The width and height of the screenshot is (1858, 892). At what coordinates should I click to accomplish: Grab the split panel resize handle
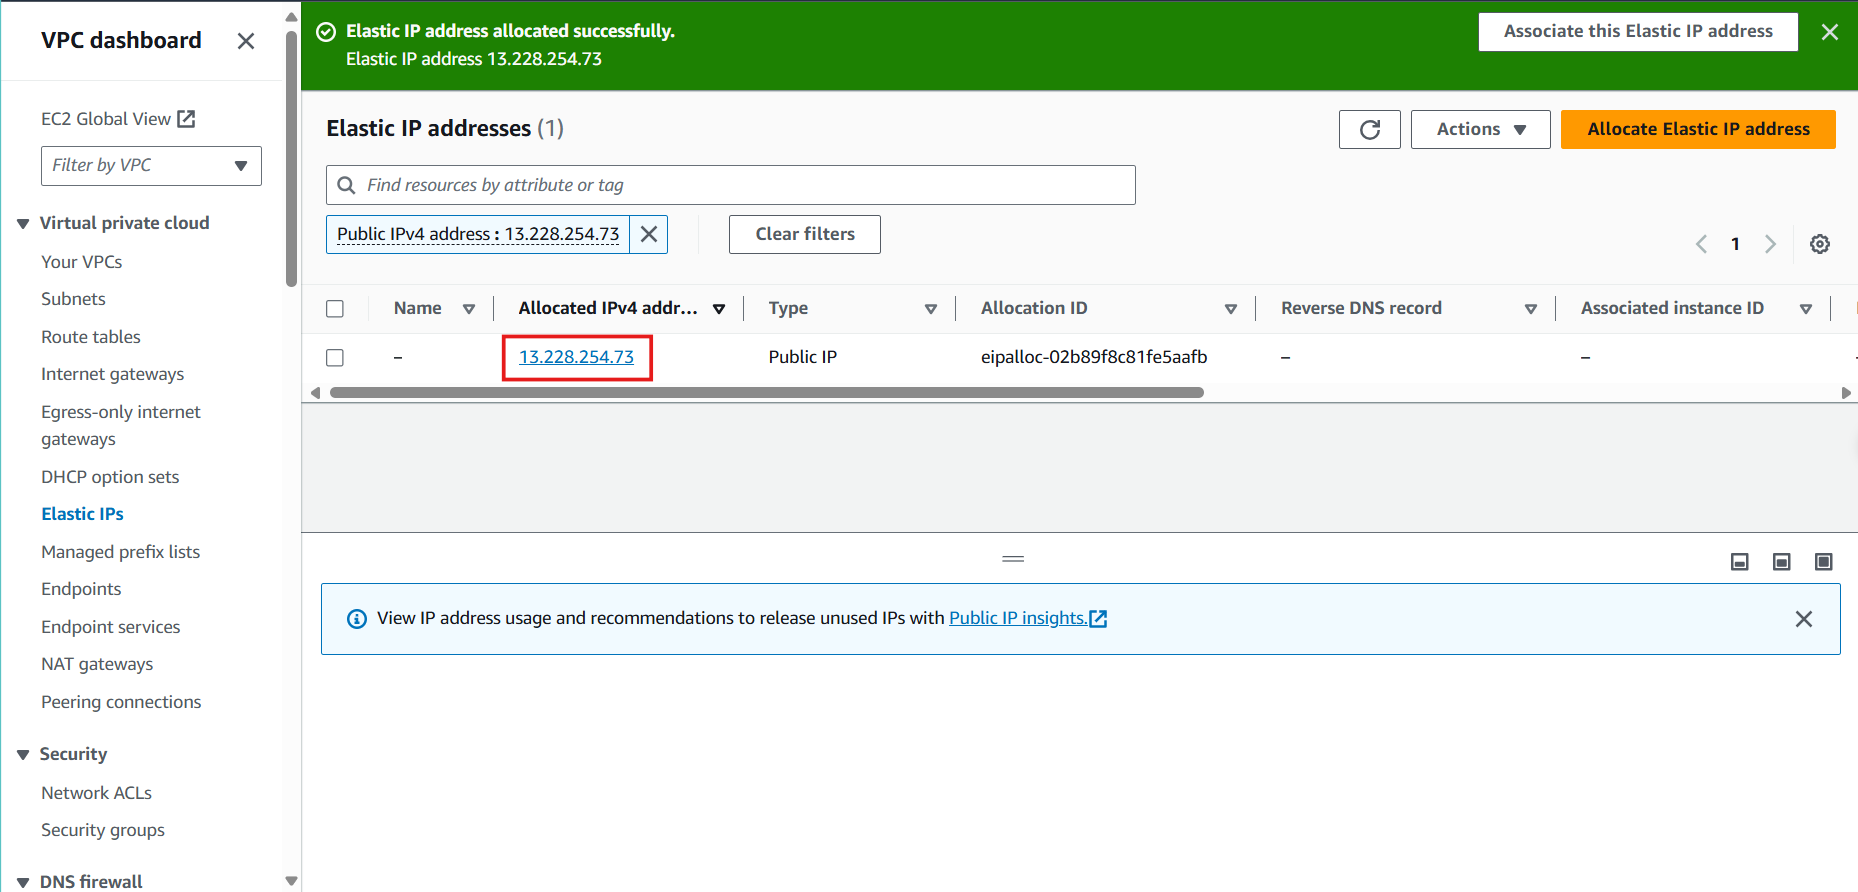1013,559
